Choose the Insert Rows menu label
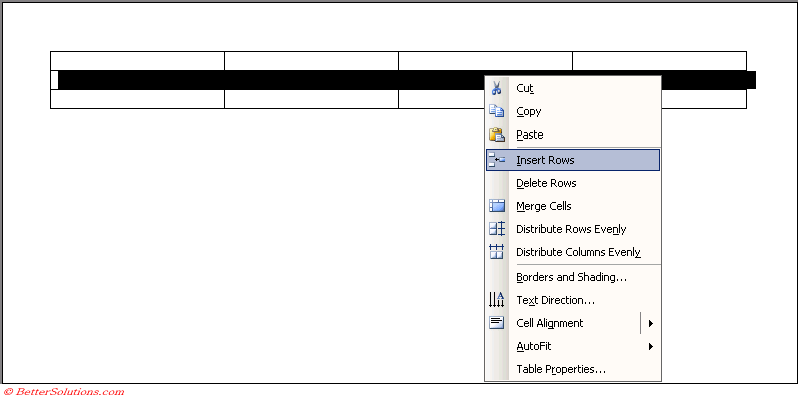Image resolution: width=798 pixels, height=399 pixels. [x=545, y=160]
